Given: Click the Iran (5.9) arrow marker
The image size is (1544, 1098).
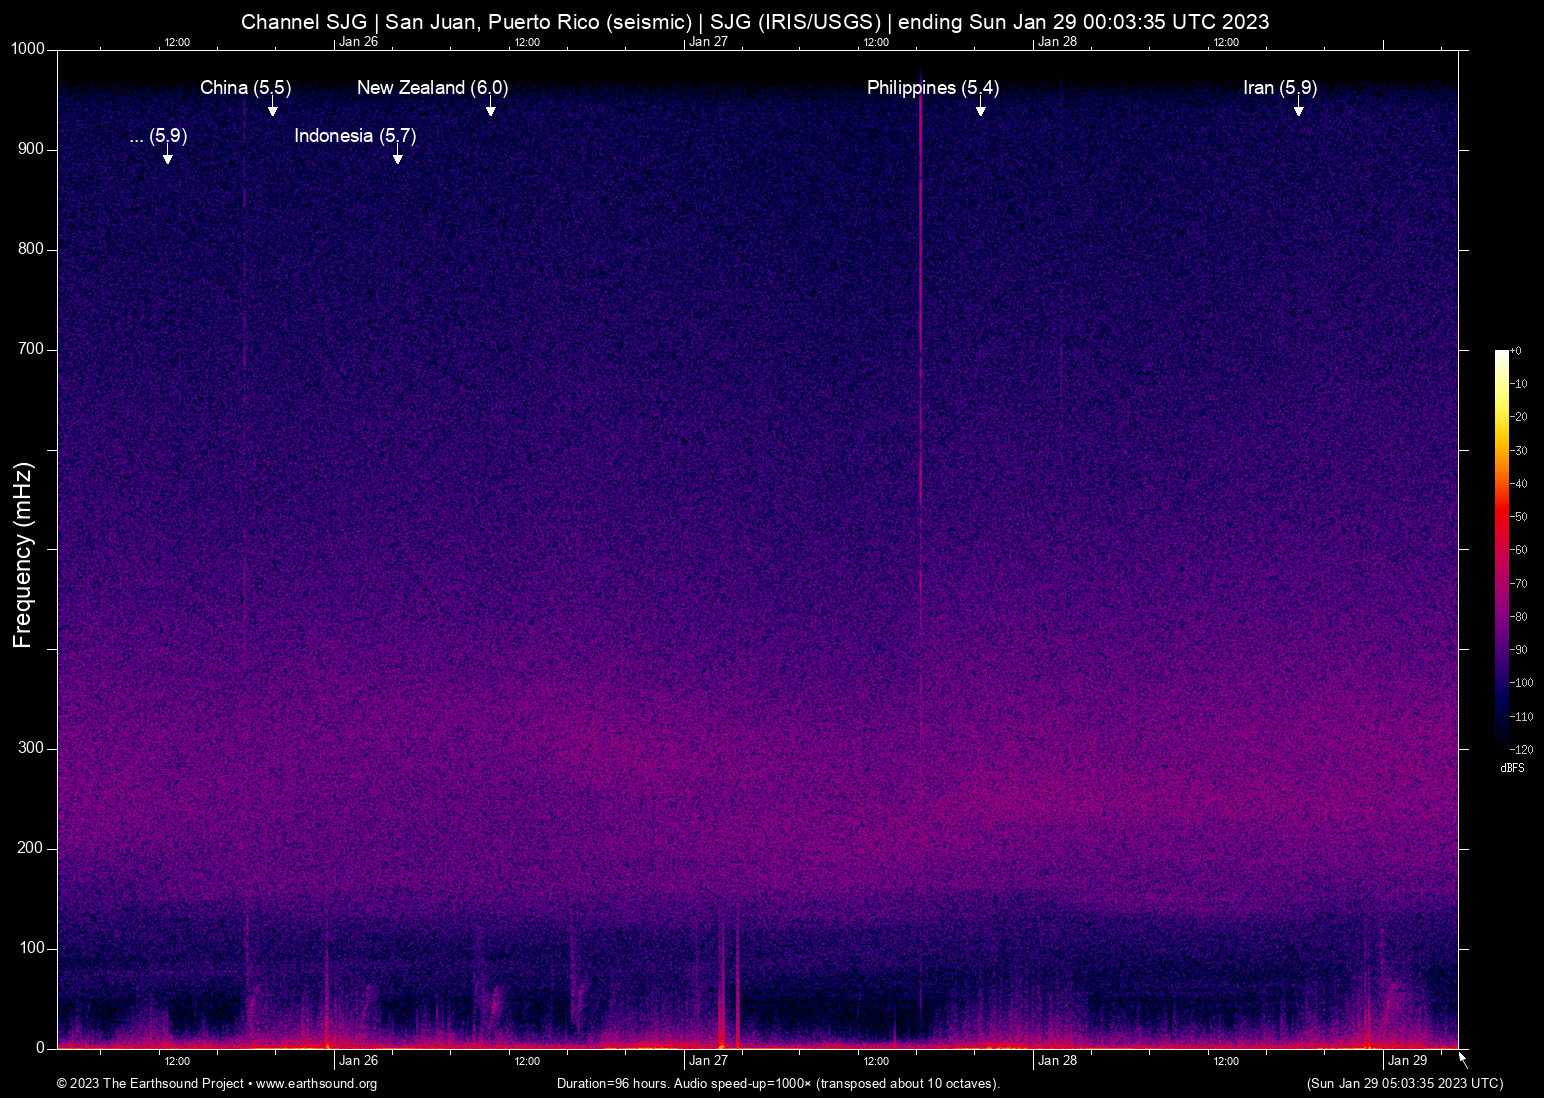Looking at the screenshot, I should coord(1298,110).
